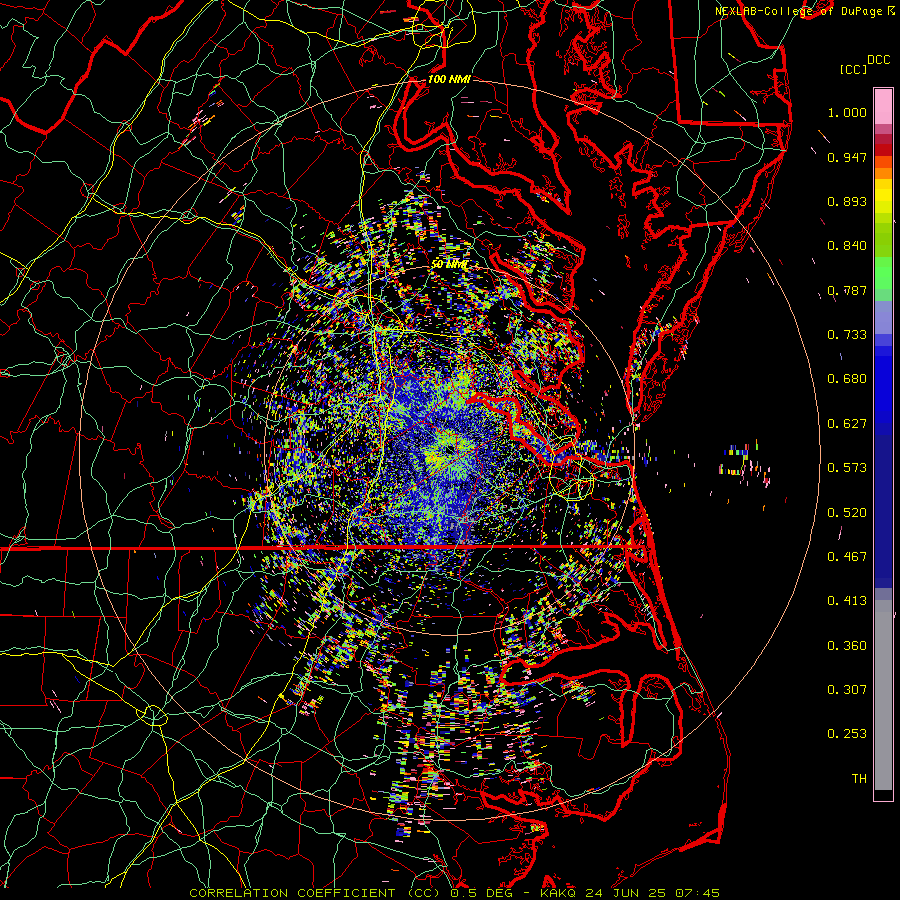
Task: Click the DCC label above the color scale
Action: [x=878, y=59]
